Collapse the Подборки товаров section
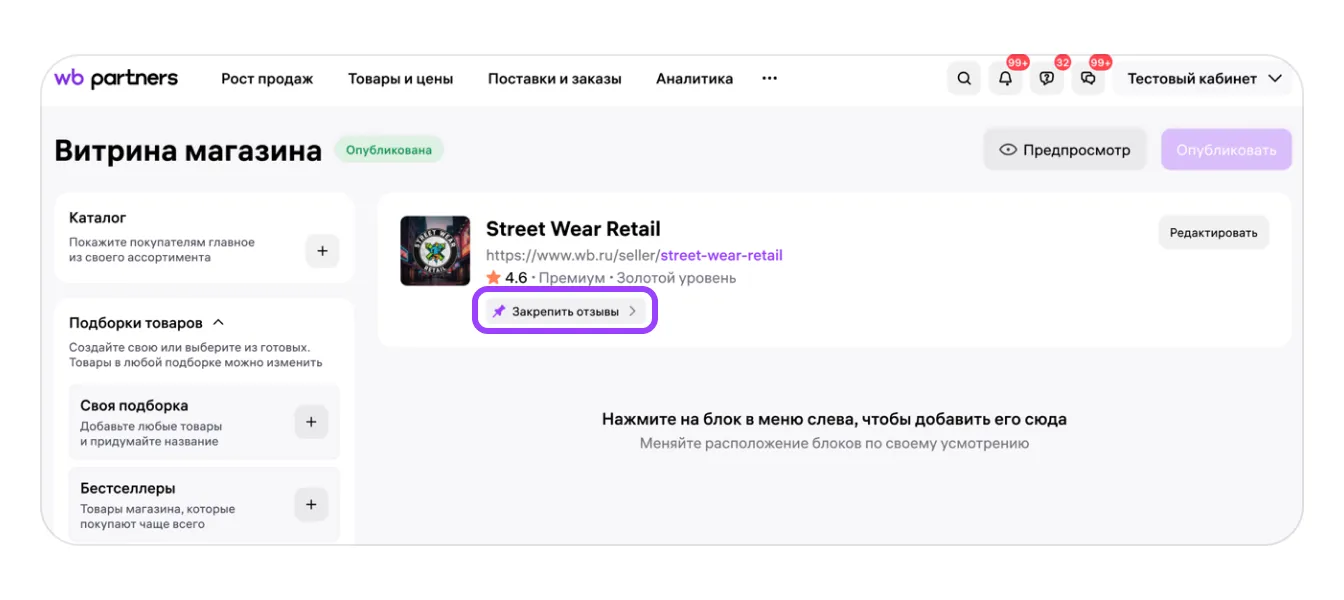This screenshot has height=600, width=1344. tap(219, 323)
